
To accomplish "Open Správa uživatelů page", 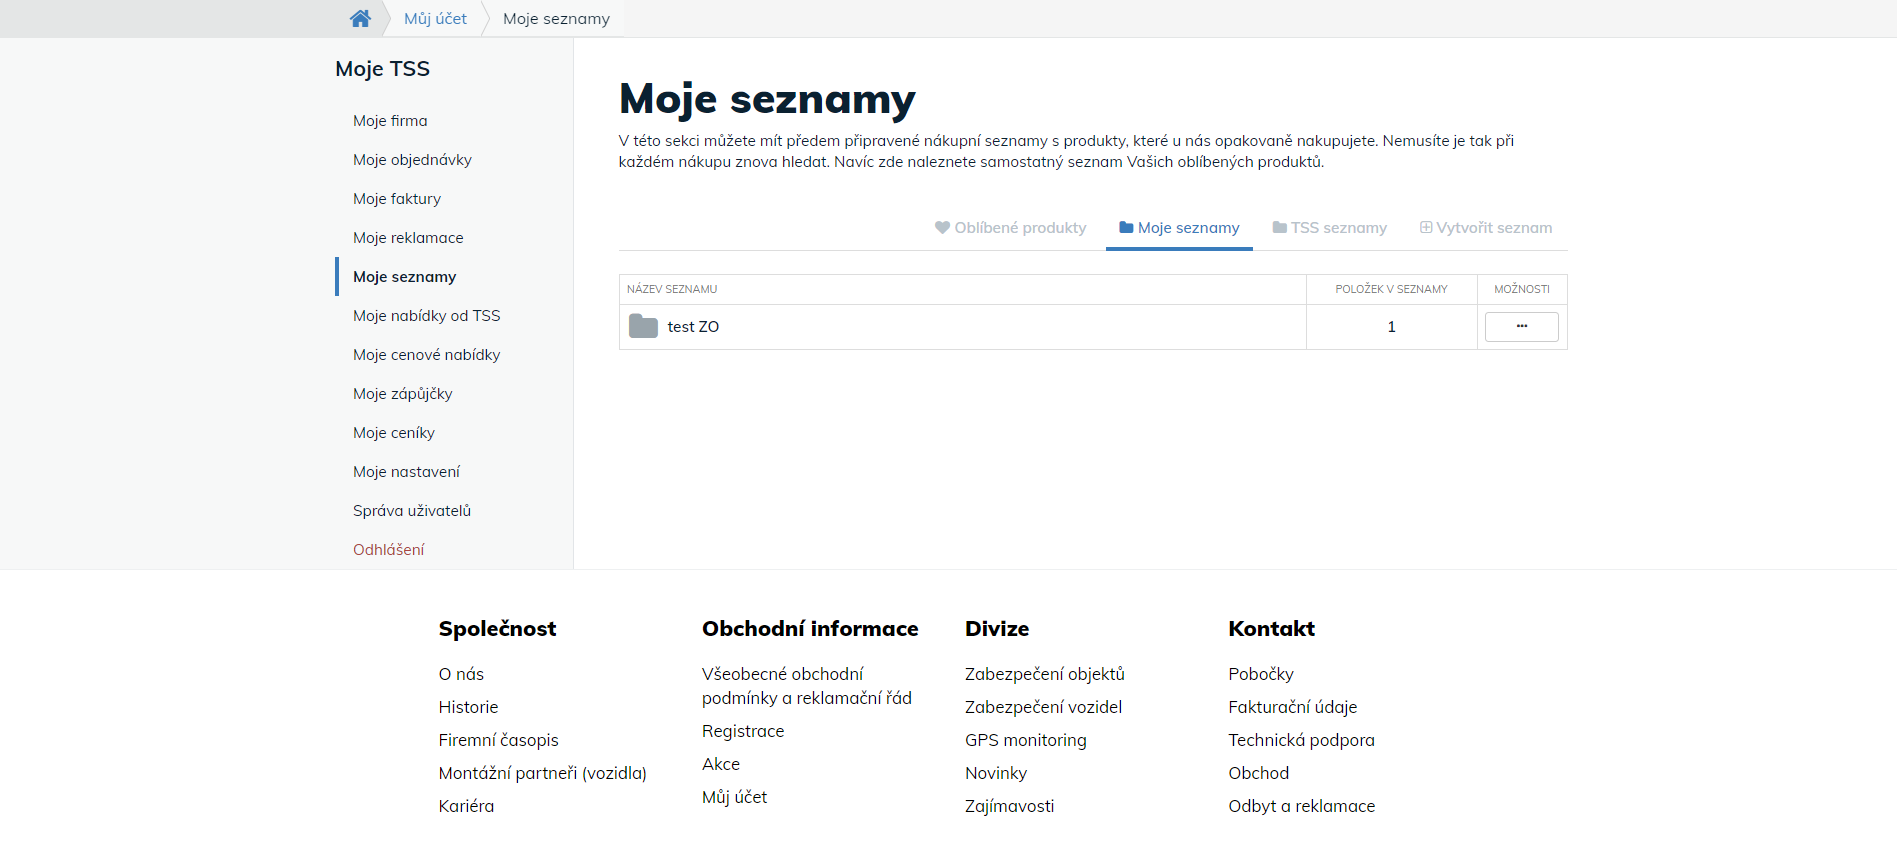I will click(x=412, y=511).
